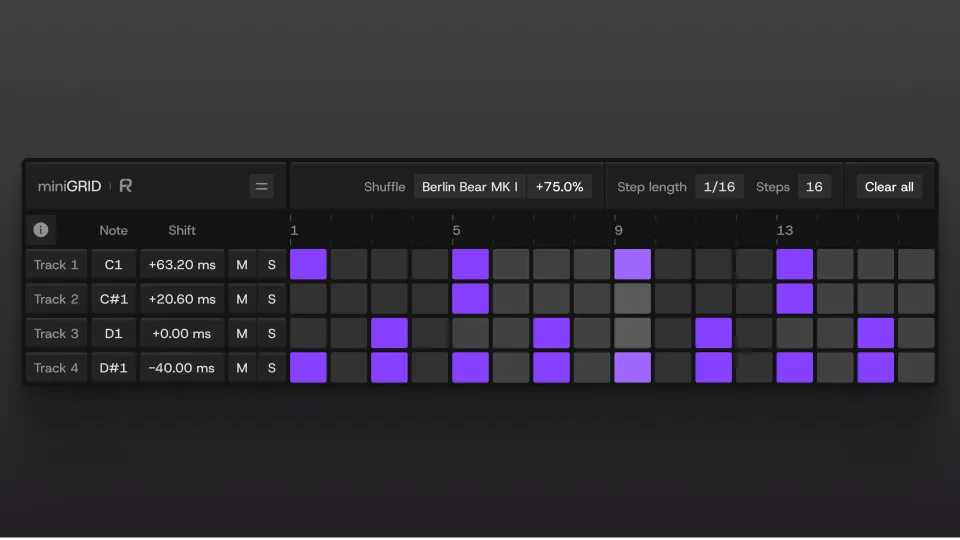
Task: Click the step 1 marker on the ruler
Action: 294,230
